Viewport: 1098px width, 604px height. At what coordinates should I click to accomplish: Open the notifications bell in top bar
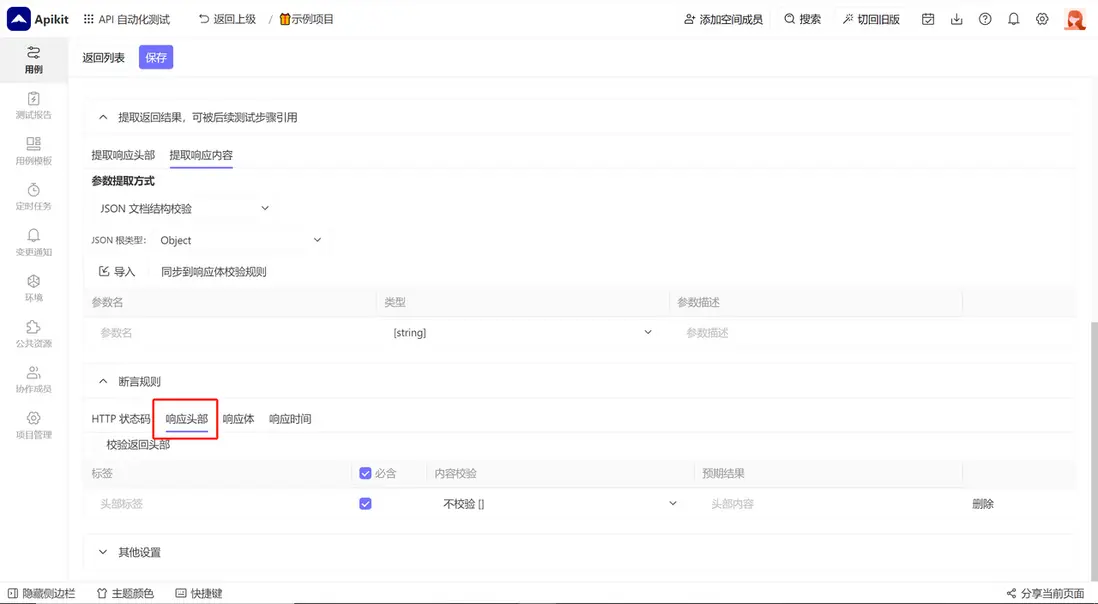(x=1013, y=19)
